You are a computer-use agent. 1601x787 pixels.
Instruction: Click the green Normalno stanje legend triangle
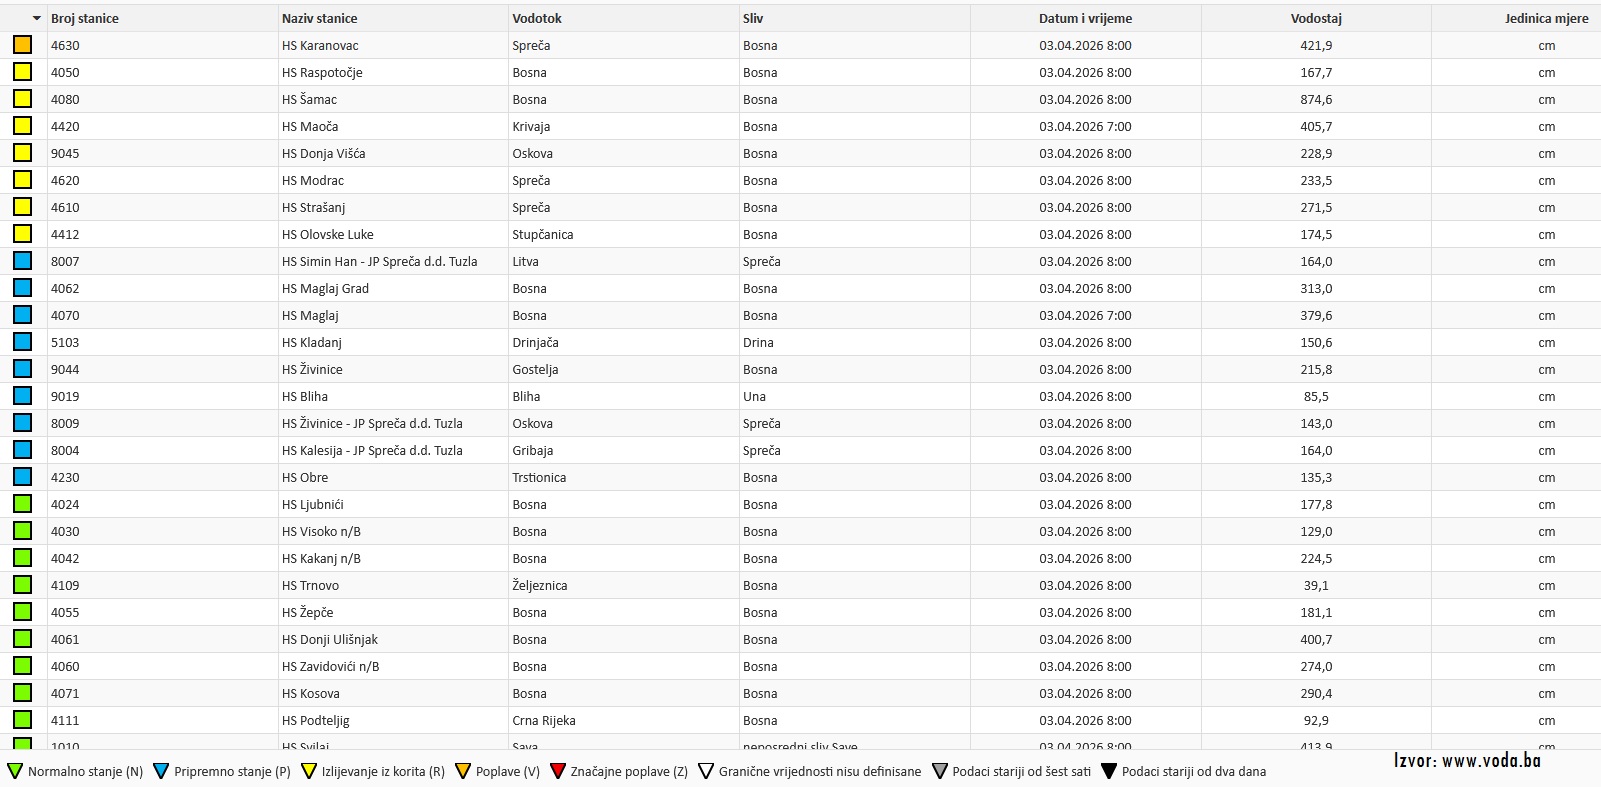point(15,771)
